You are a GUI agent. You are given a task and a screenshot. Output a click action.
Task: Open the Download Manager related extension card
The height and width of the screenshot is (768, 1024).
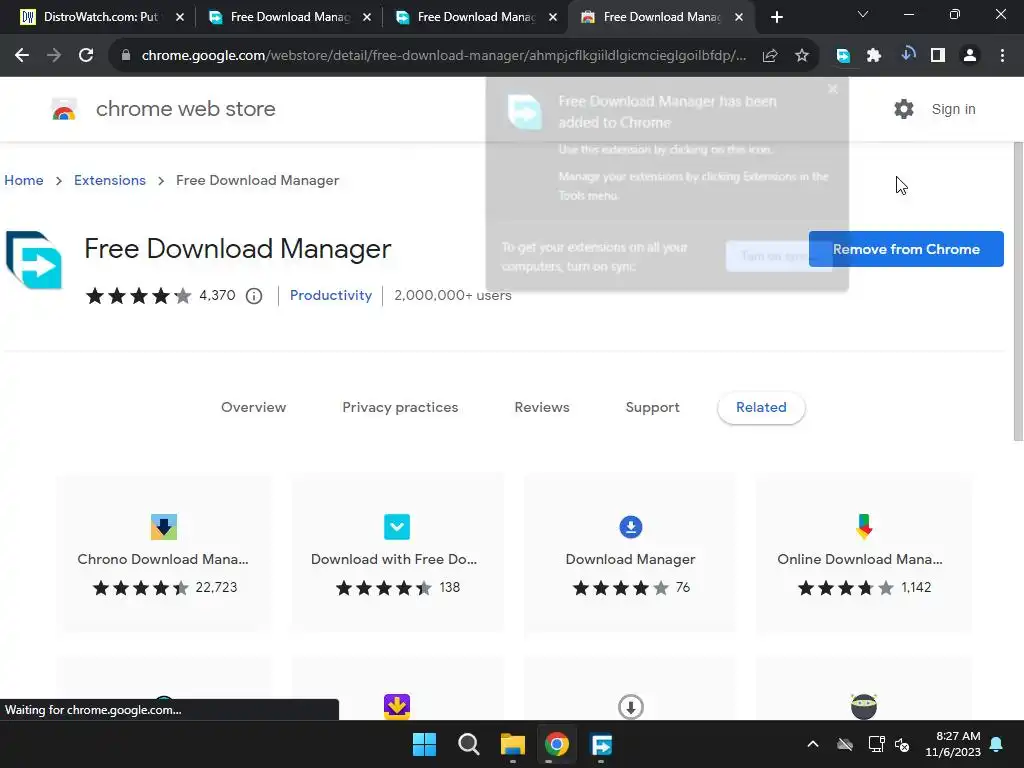[630, 552]
